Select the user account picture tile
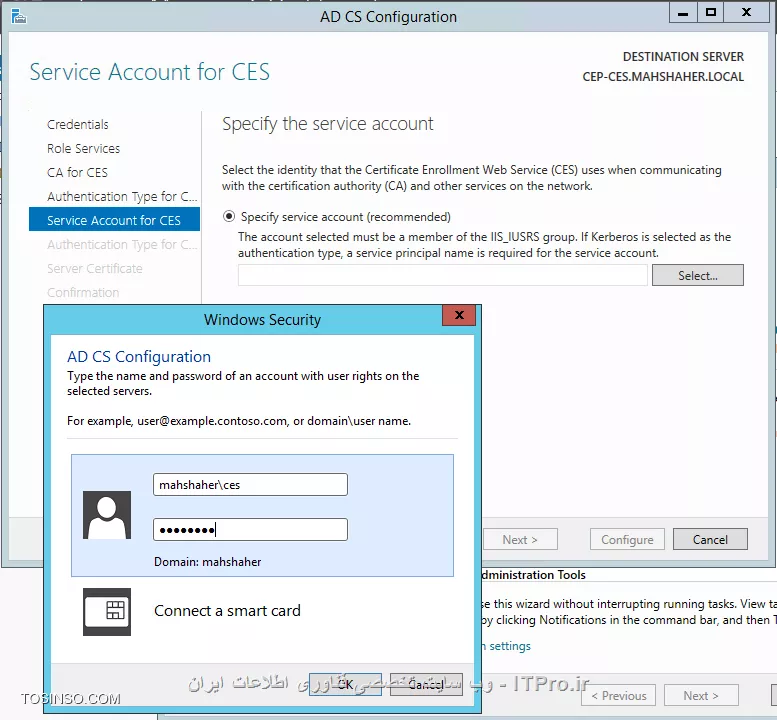777x720 pixels. [107, 515]
